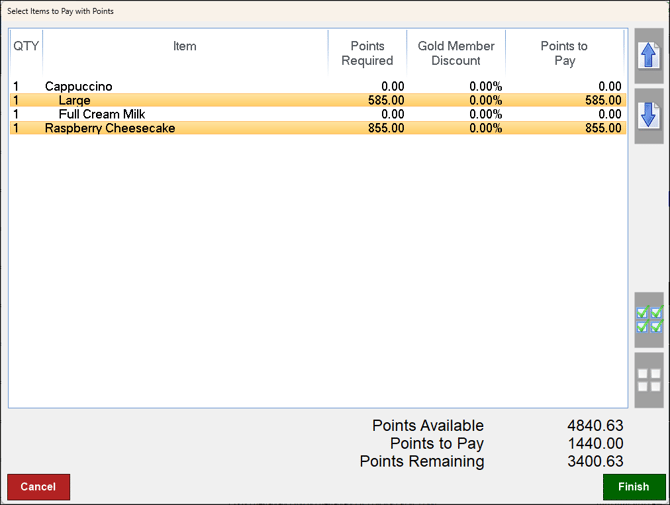Click the Points Required column header
This screenshot has height=505, width=670.
point(367,53)
